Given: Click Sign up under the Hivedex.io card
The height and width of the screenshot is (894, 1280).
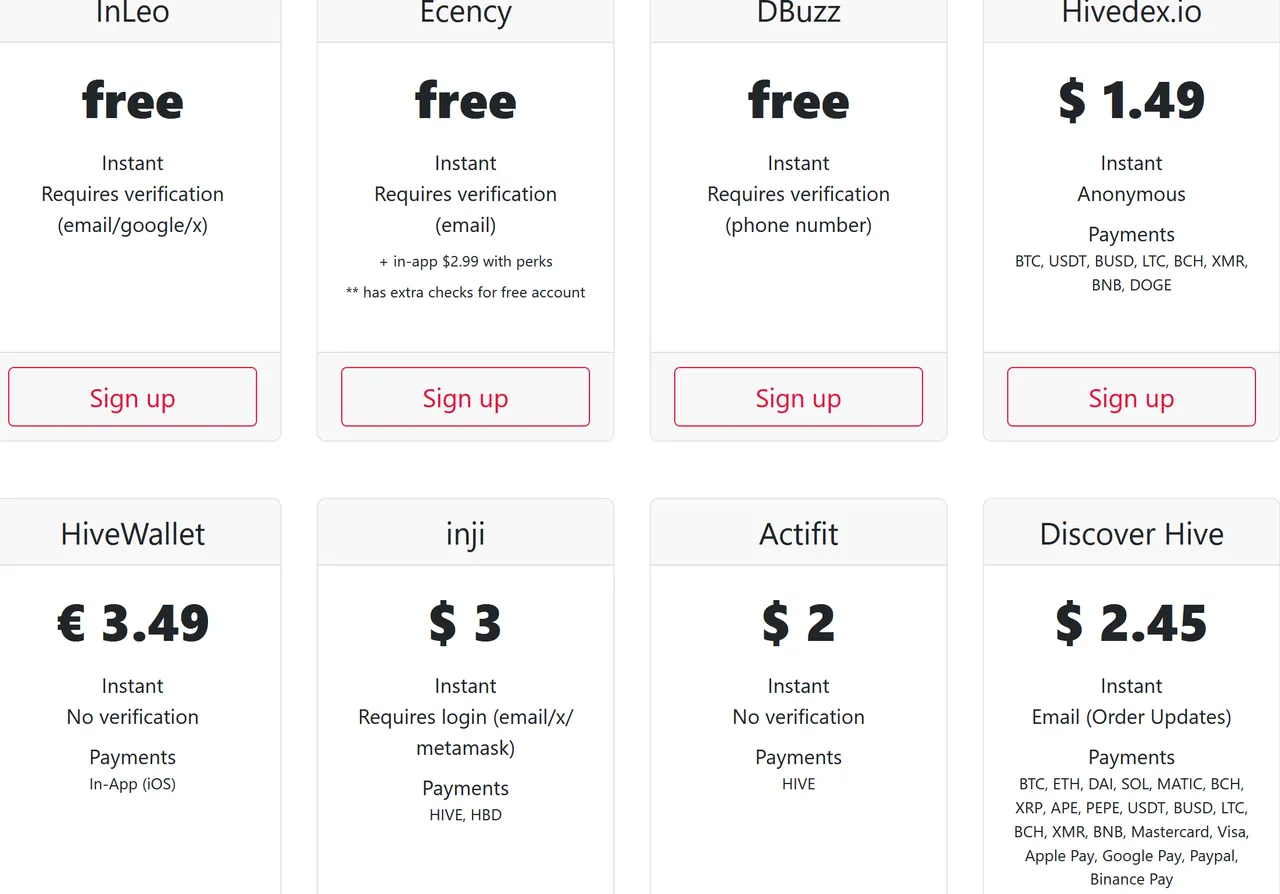Looking at the screenshot, I should (1131, 397).
